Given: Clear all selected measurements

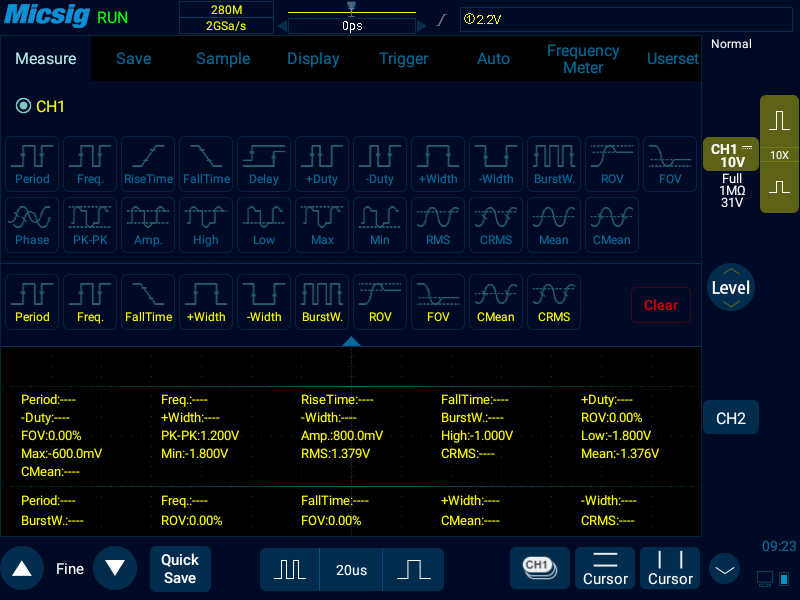Looking at the screenshot, I should pos(660,305).
